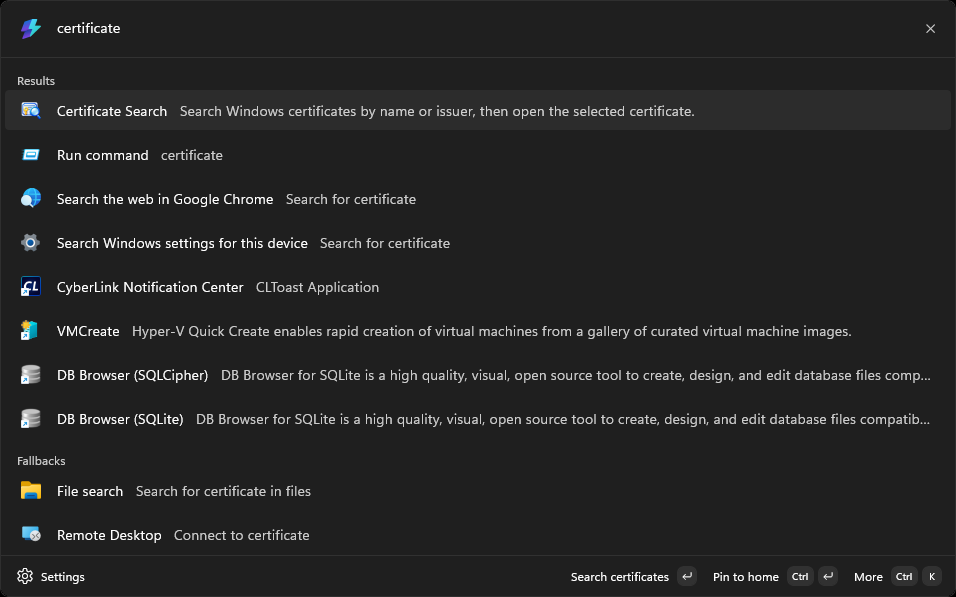Click the Enter key hint beside Search certificates

(x=687, y=576)
